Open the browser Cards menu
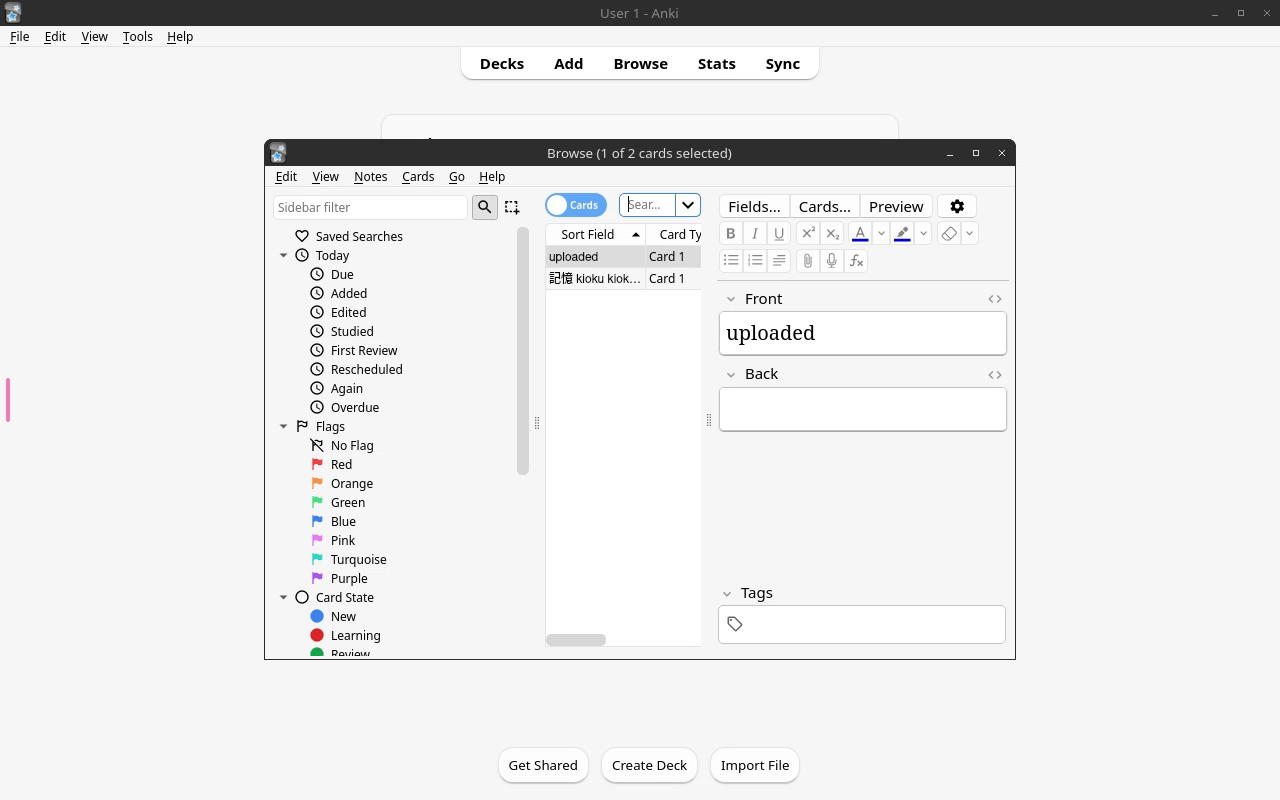The image size is (1280, 800). tap(418, 176)
